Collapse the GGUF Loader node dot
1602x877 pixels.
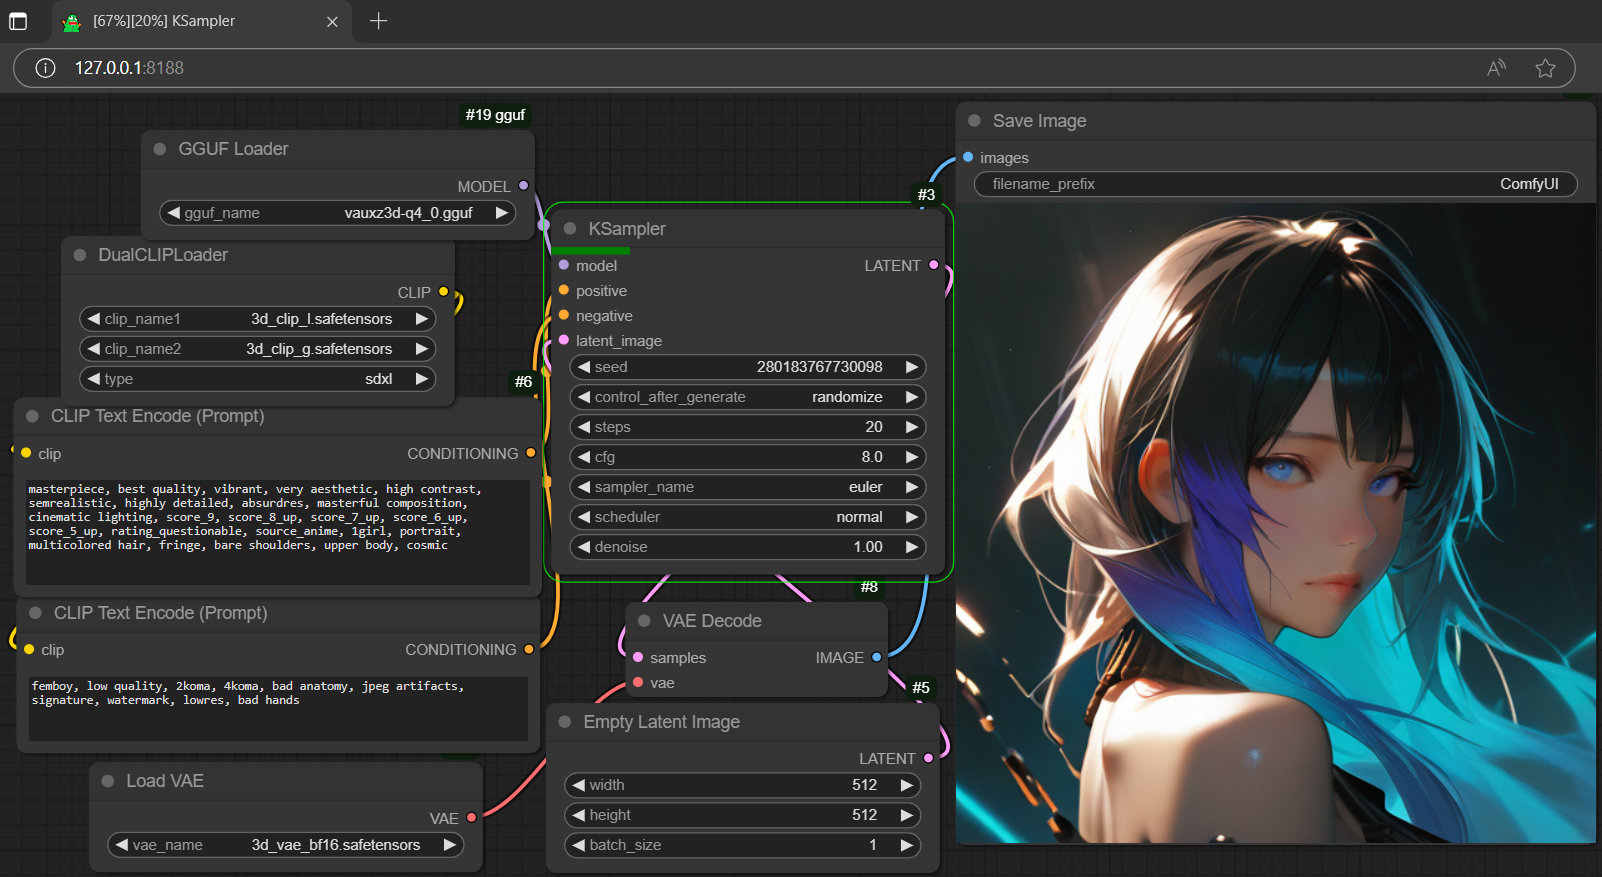[159, 149]
